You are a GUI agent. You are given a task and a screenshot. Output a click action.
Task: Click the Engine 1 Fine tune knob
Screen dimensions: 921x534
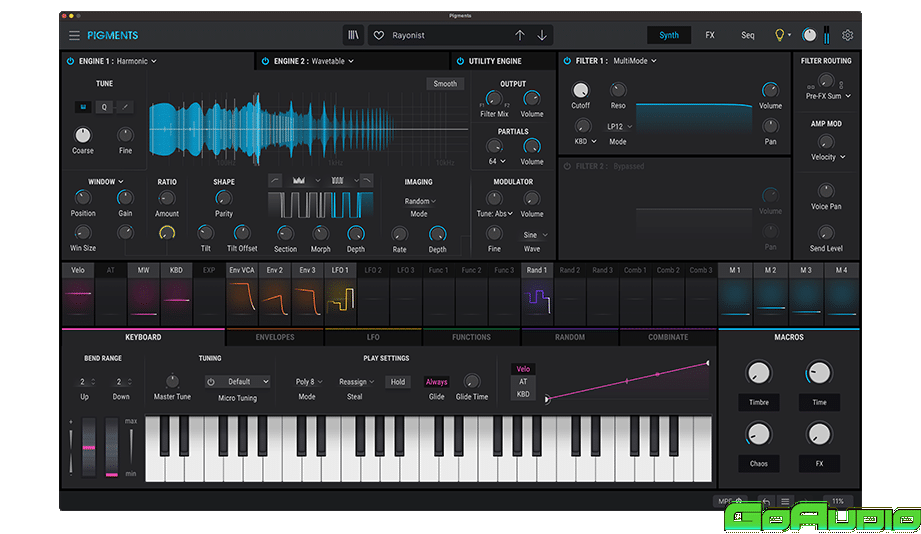(125, 135)
